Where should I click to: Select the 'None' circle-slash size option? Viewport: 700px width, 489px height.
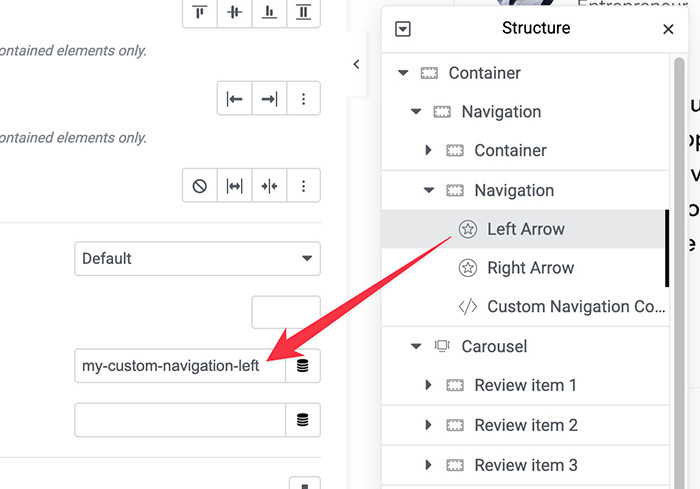tap(200, 186)
